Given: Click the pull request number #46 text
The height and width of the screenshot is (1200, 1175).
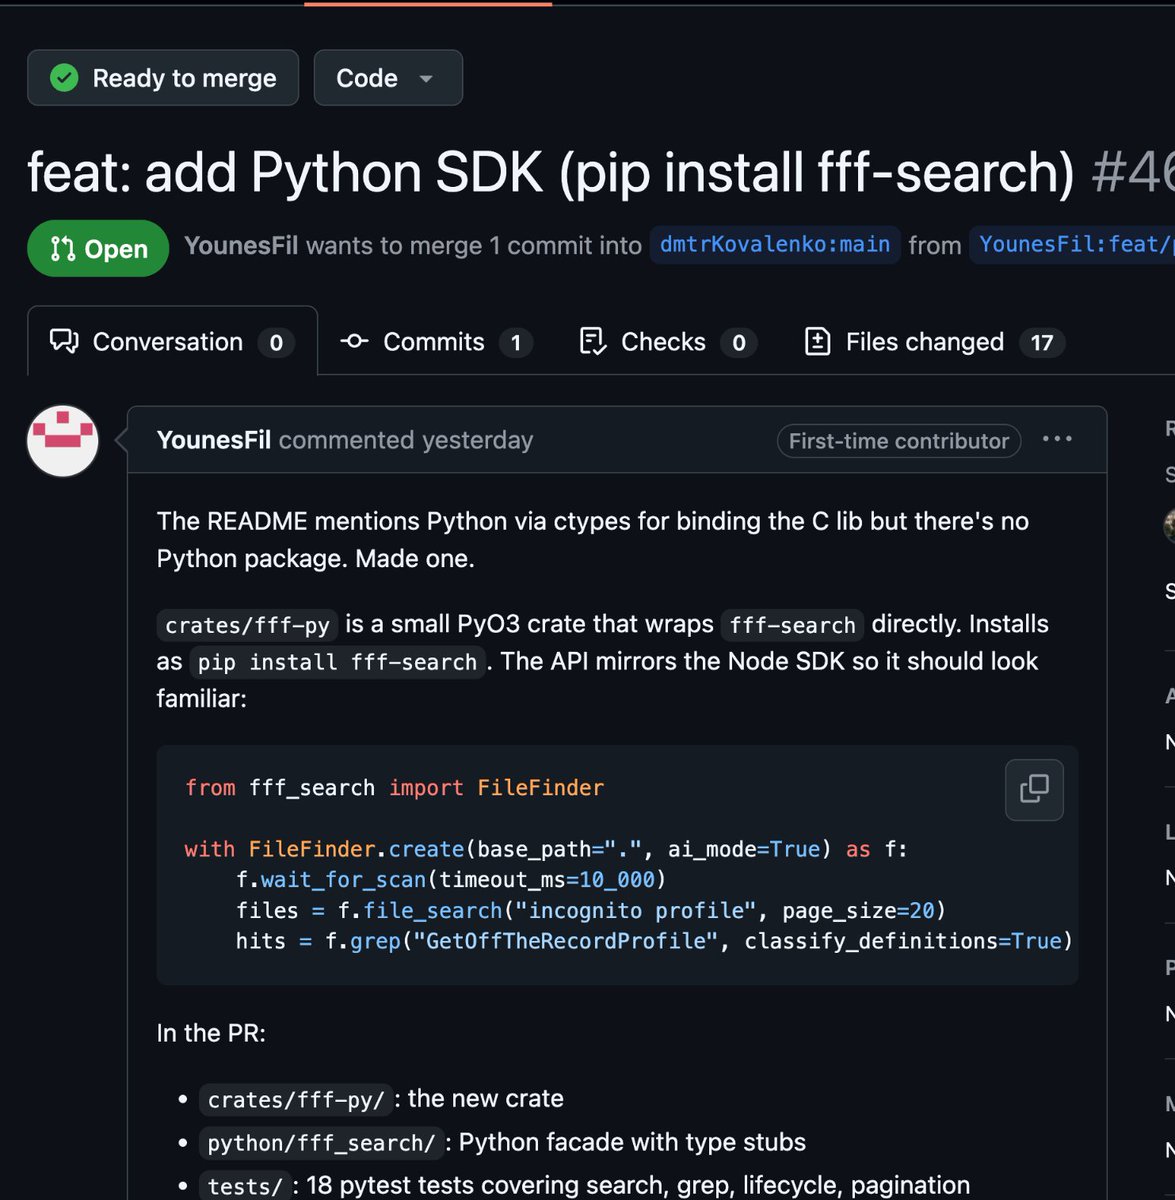Looking at the screenshot, I should click(x=1133, y=172).
